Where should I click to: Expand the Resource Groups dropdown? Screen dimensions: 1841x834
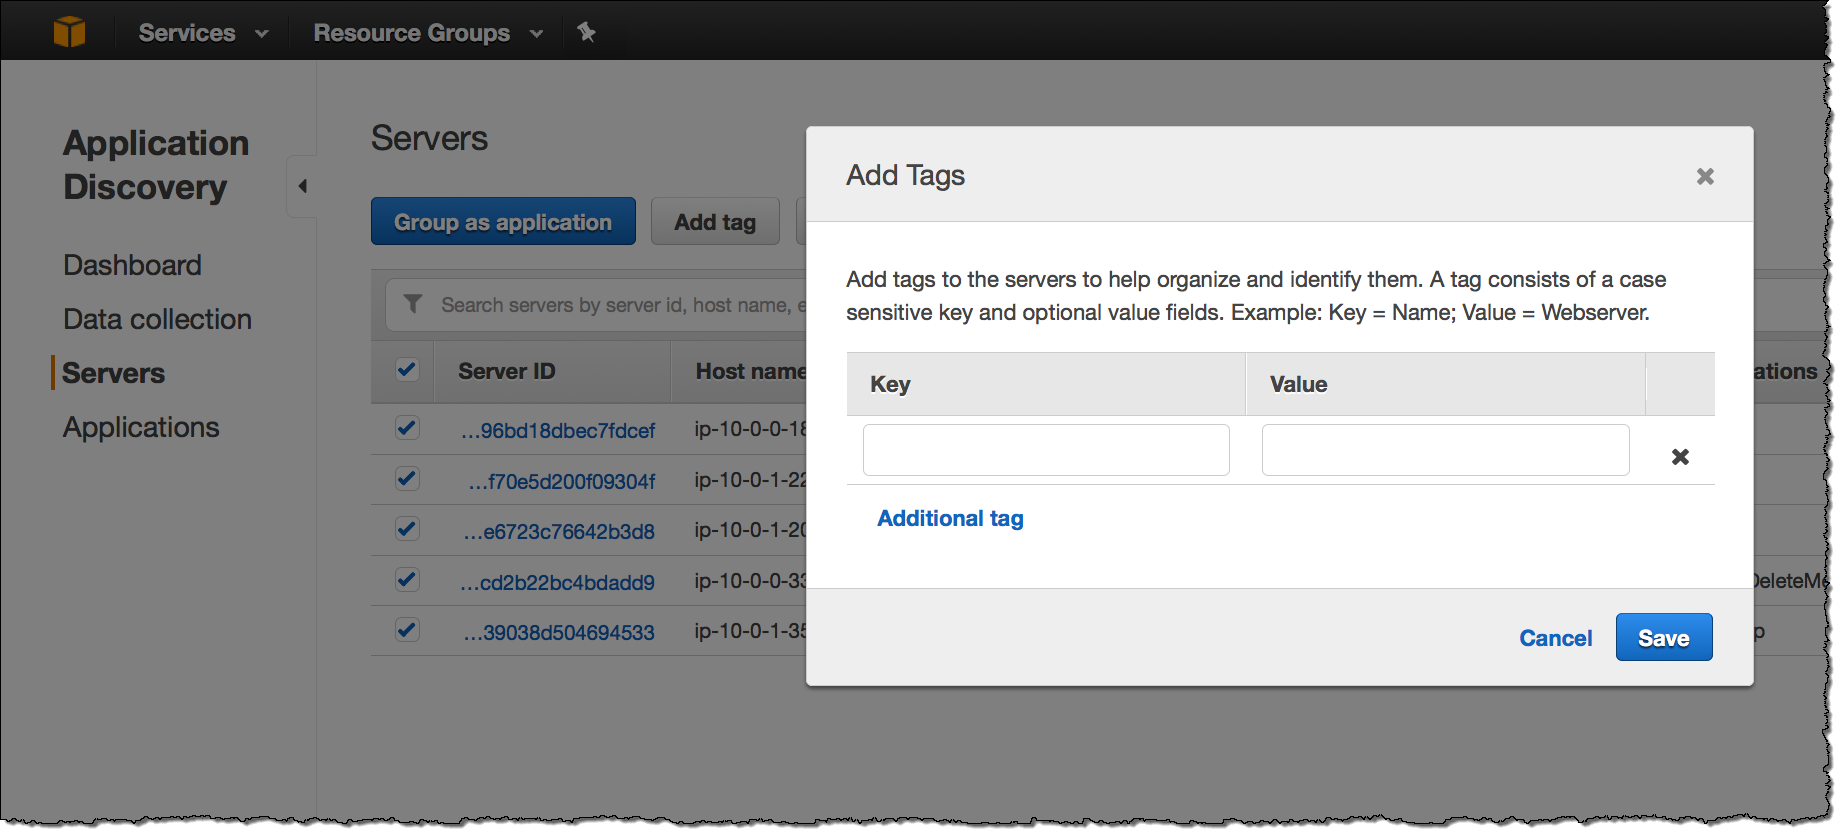427,33
